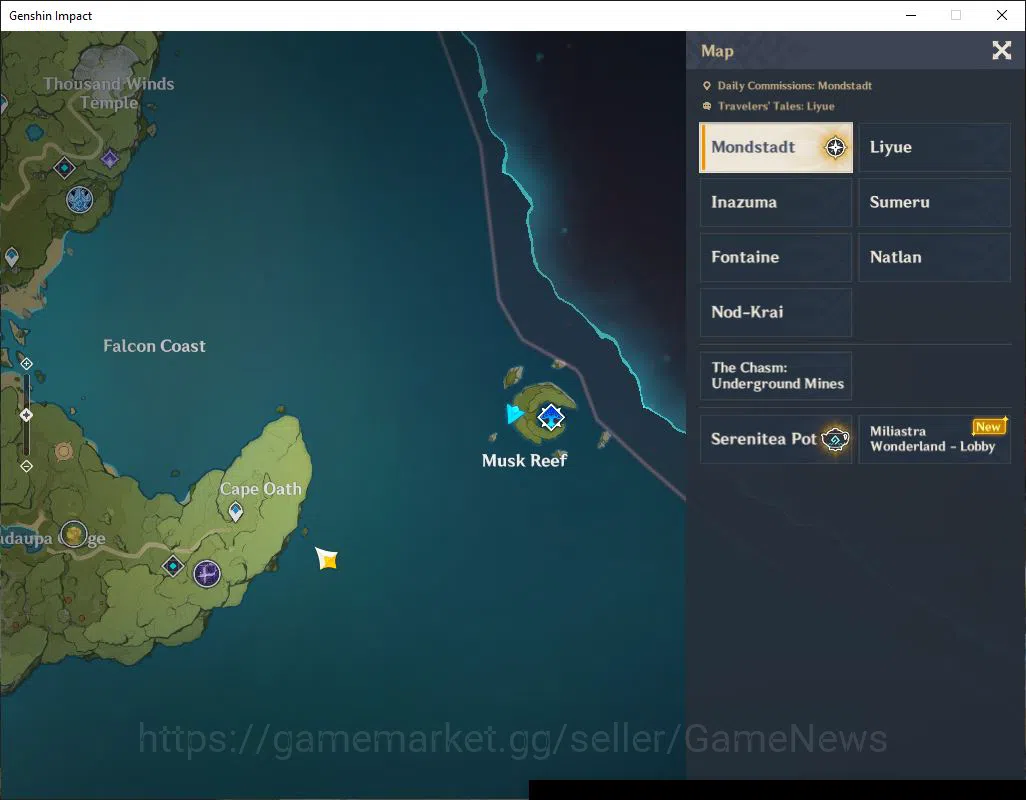The width and height of the screenshot is (1026, 800).
Task: Select the Nod-Krai region
Action: [x=775, y=312]
